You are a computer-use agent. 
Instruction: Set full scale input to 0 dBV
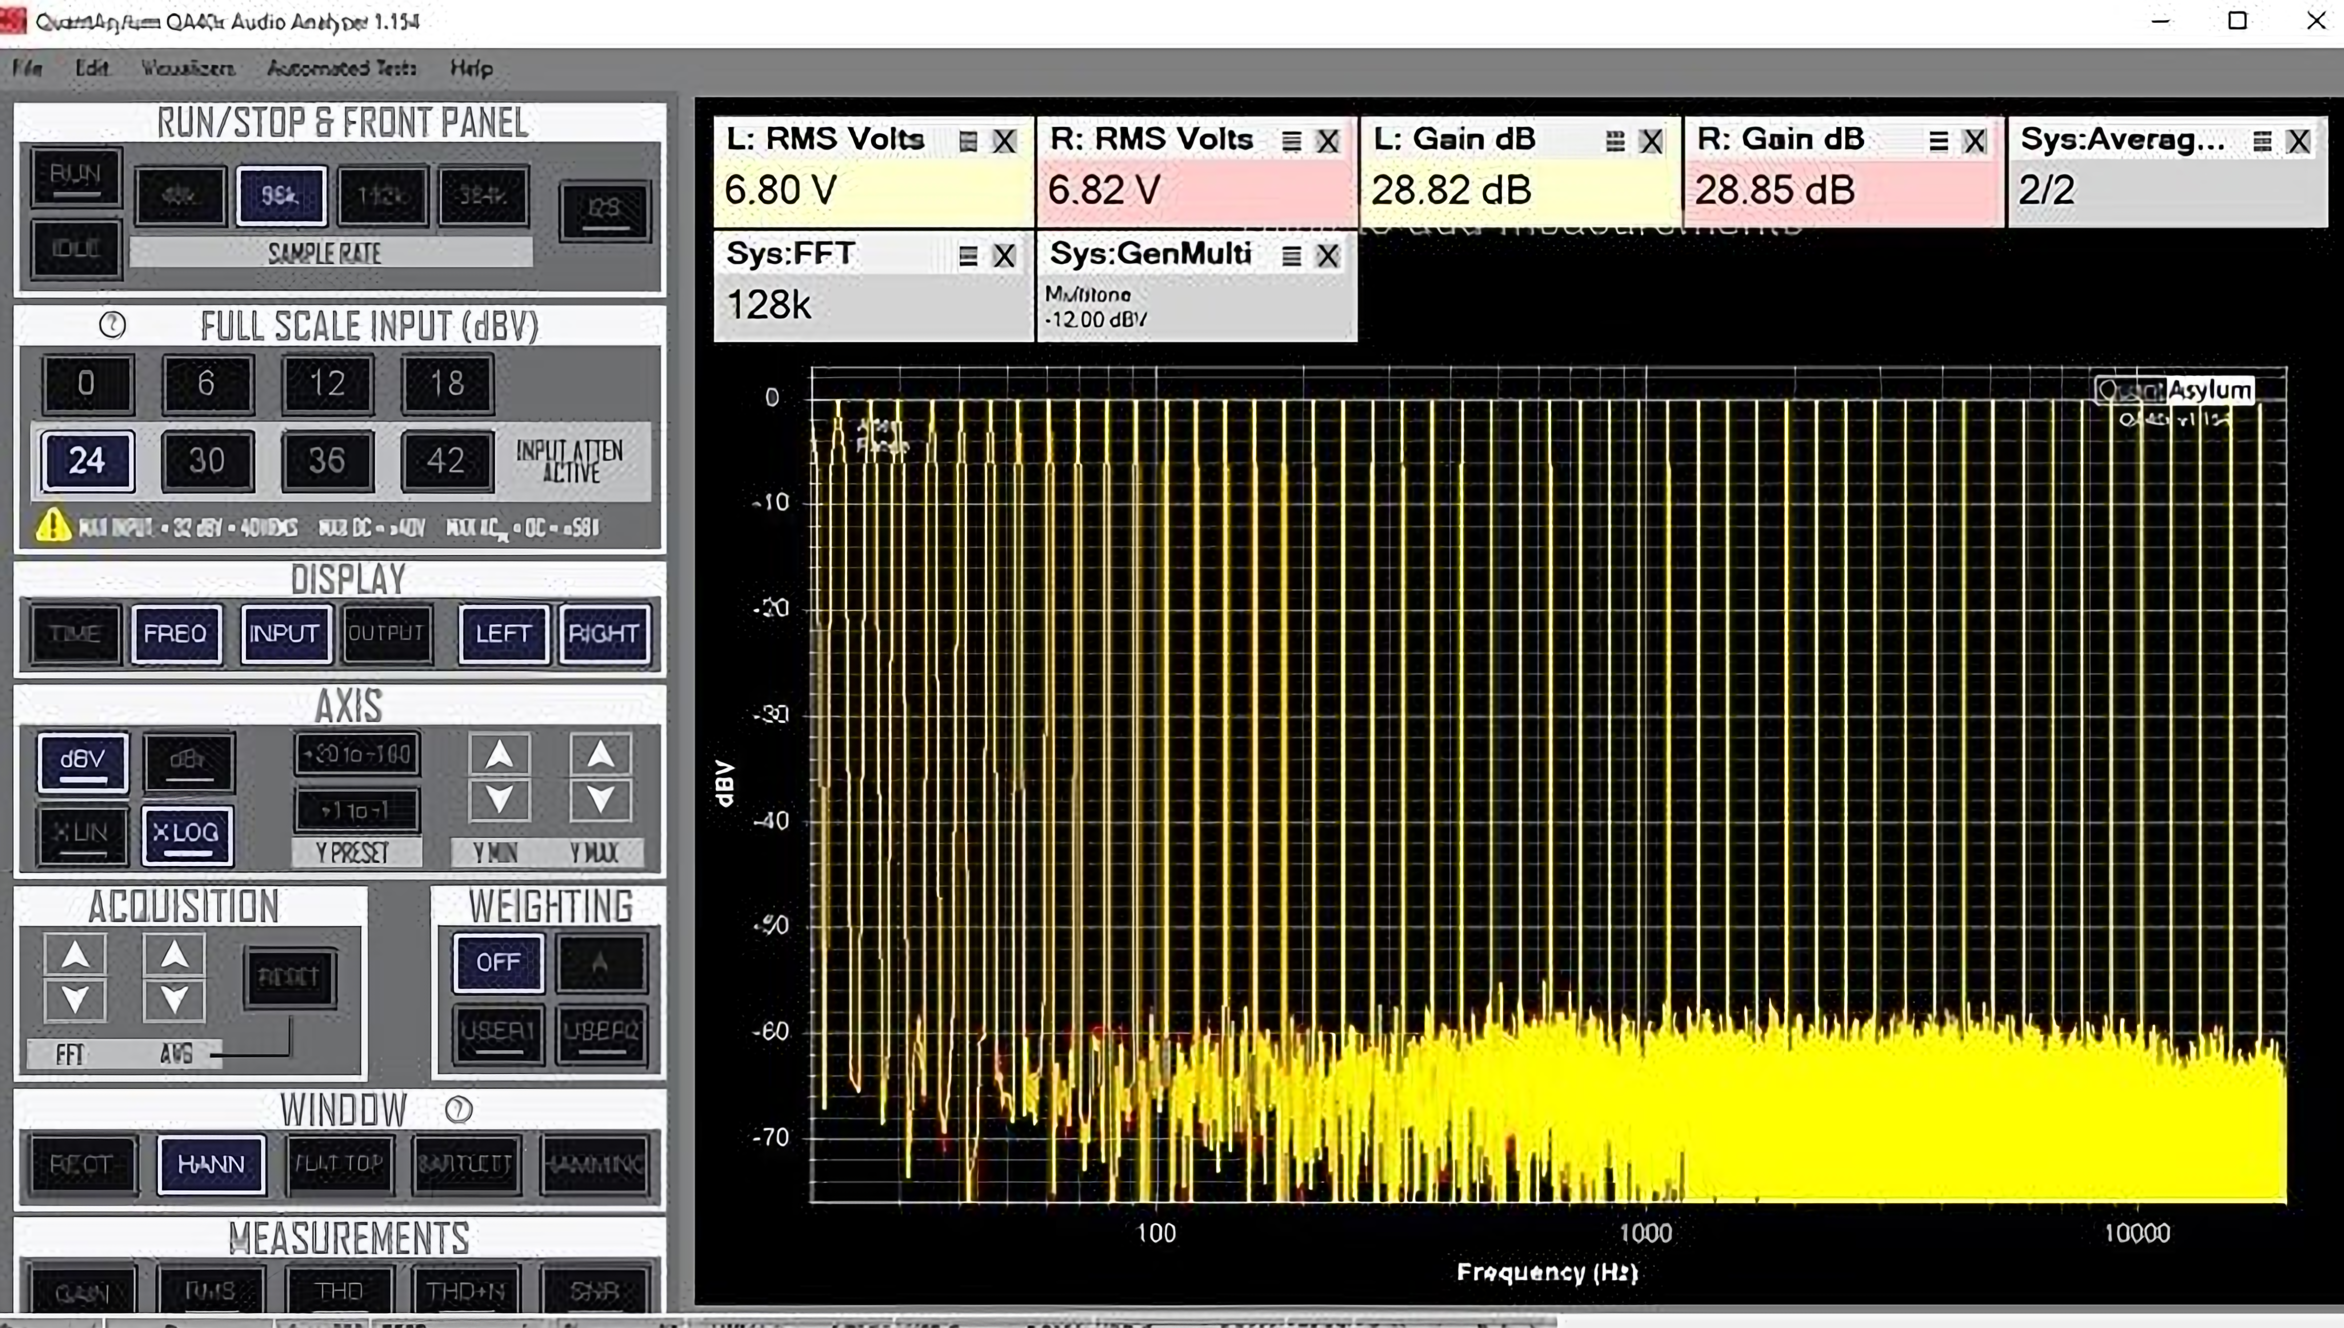click(87, 383)
